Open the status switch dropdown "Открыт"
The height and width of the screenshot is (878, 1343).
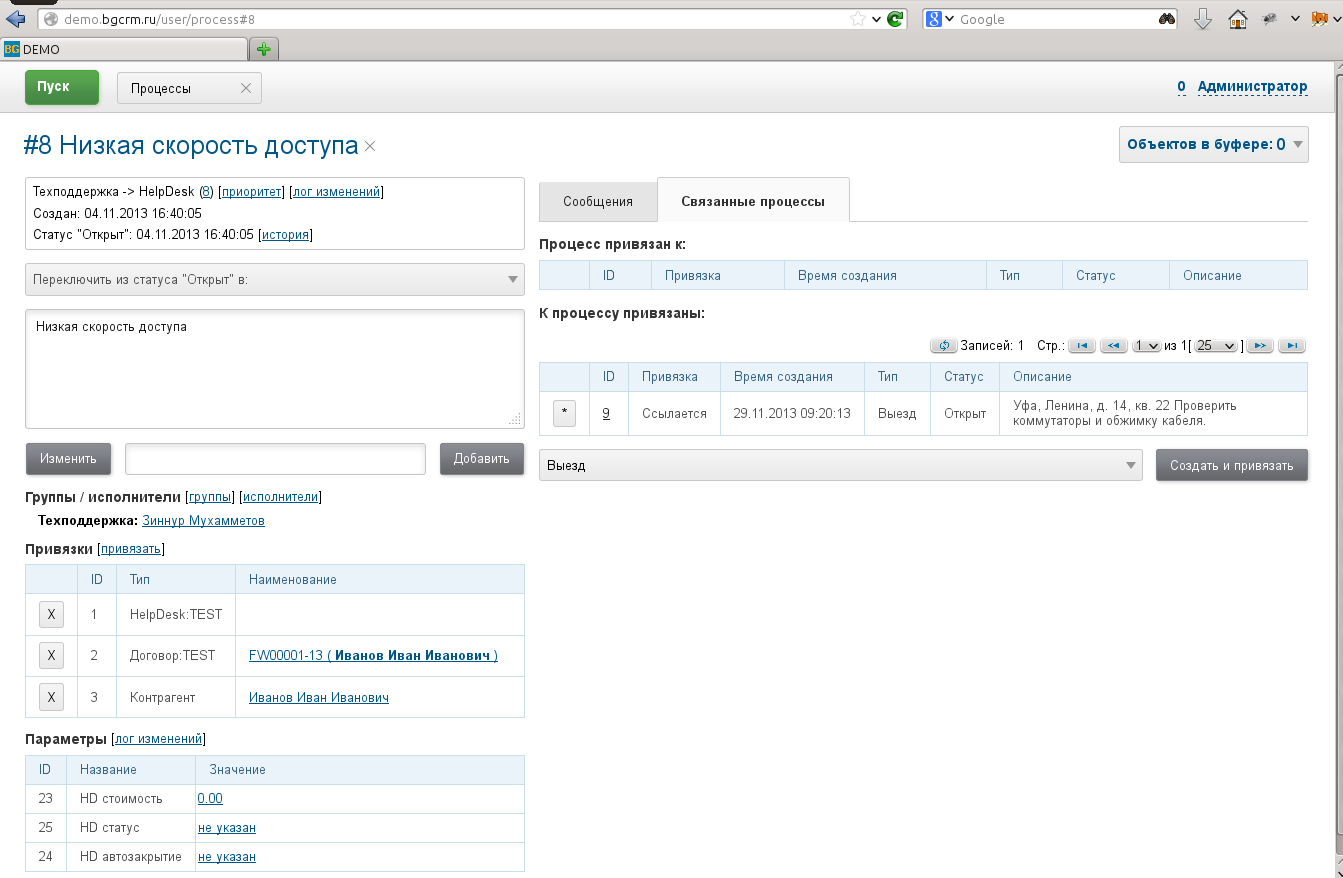coord(274,280)
